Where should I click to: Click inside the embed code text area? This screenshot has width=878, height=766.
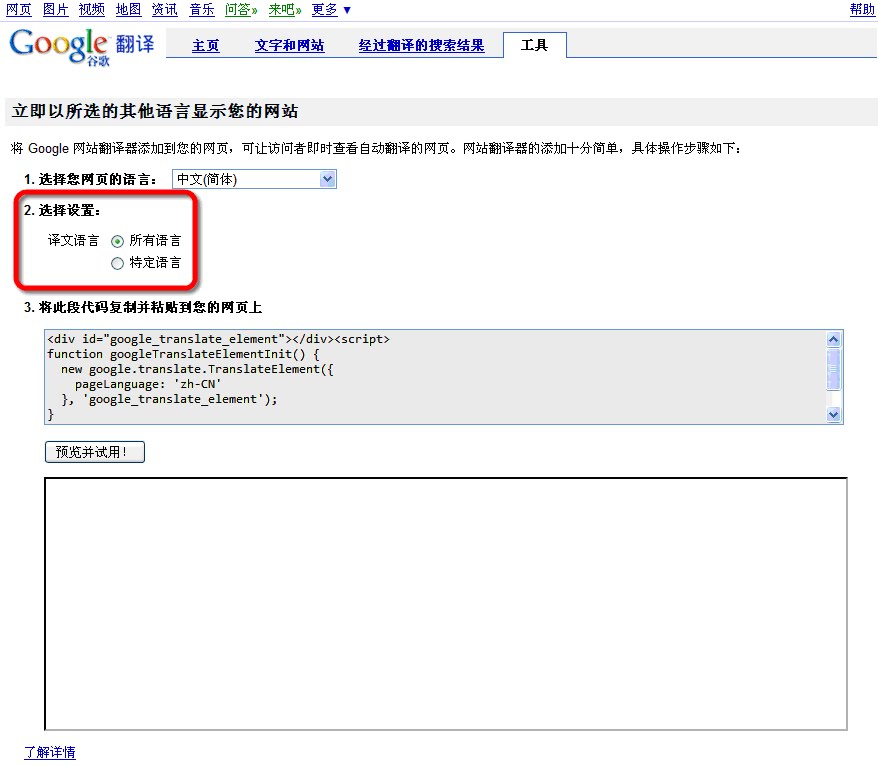tap(434, 377)
